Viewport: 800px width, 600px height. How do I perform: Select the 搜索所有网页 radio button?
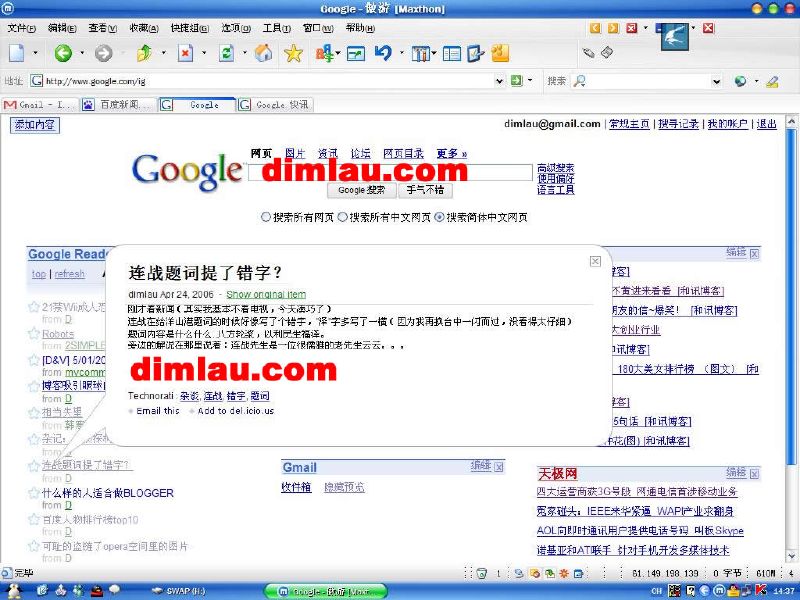coord(265,217)
